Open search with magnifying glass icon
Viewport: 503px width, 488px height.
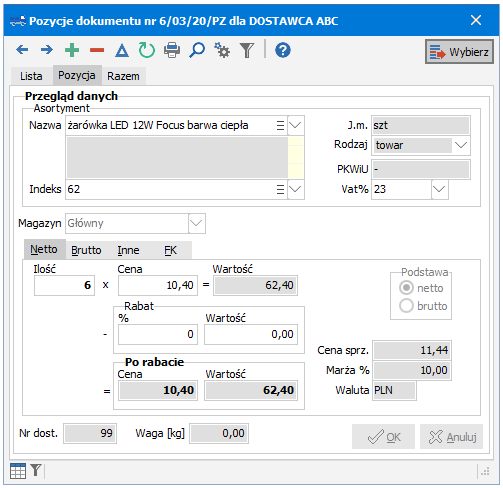pyautogui.click(x=197, y=50)
